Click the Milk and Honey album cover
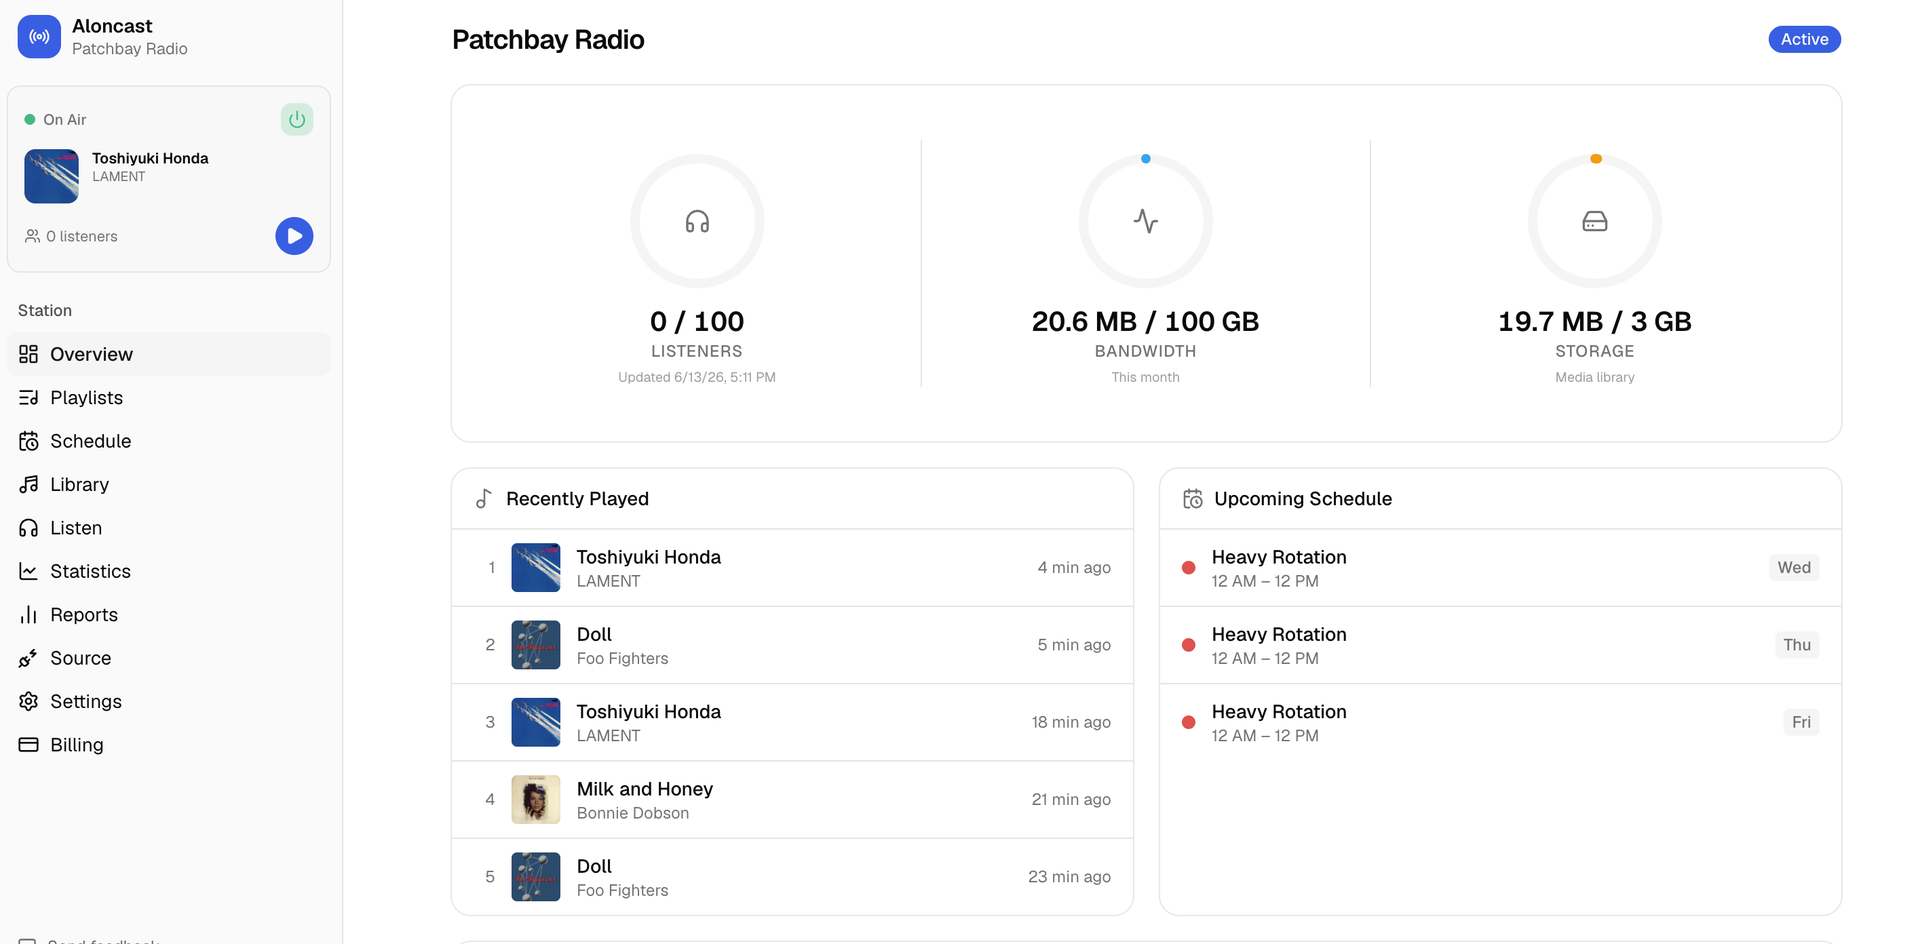1920x944 pixels. (x=536, y=800)
